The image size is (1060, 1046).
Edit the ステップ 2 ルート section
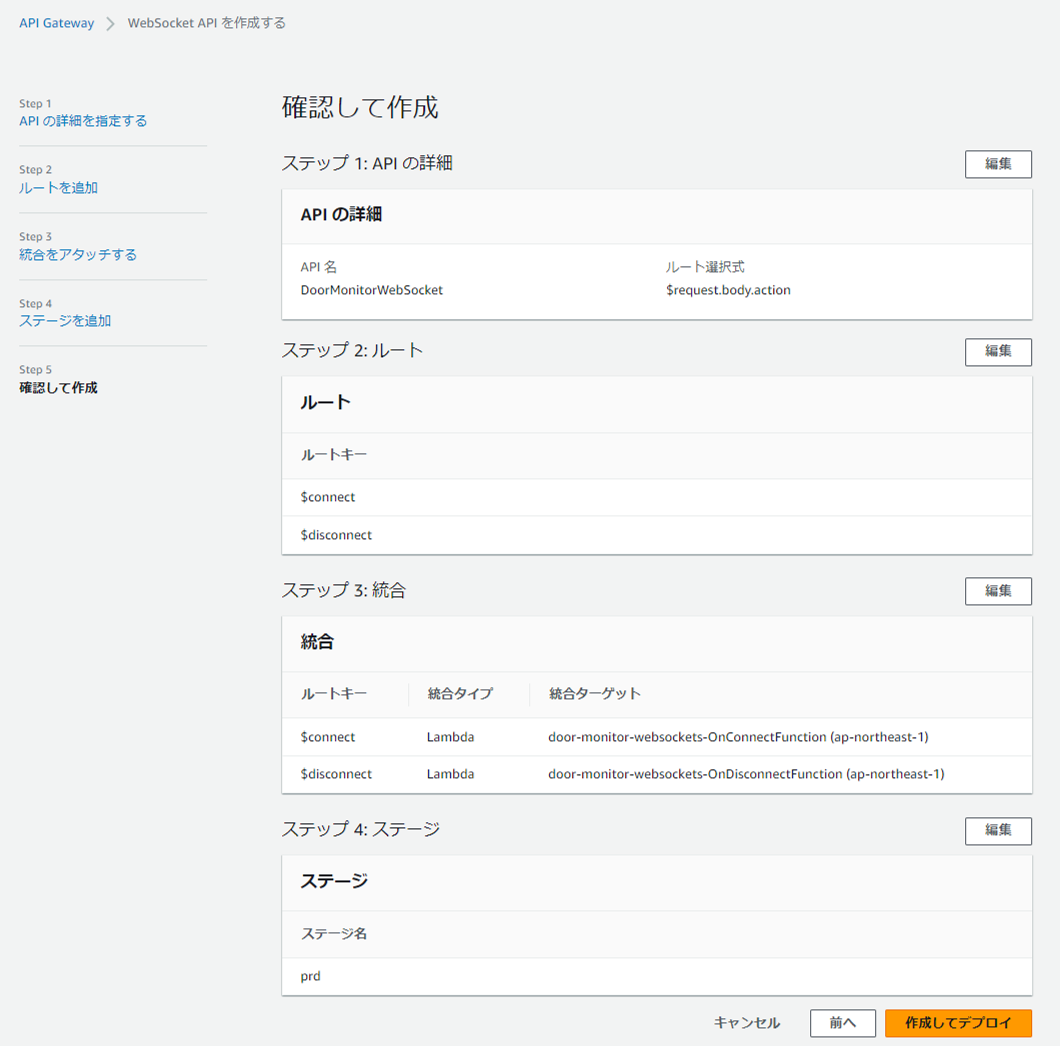(x=997, y=351)
